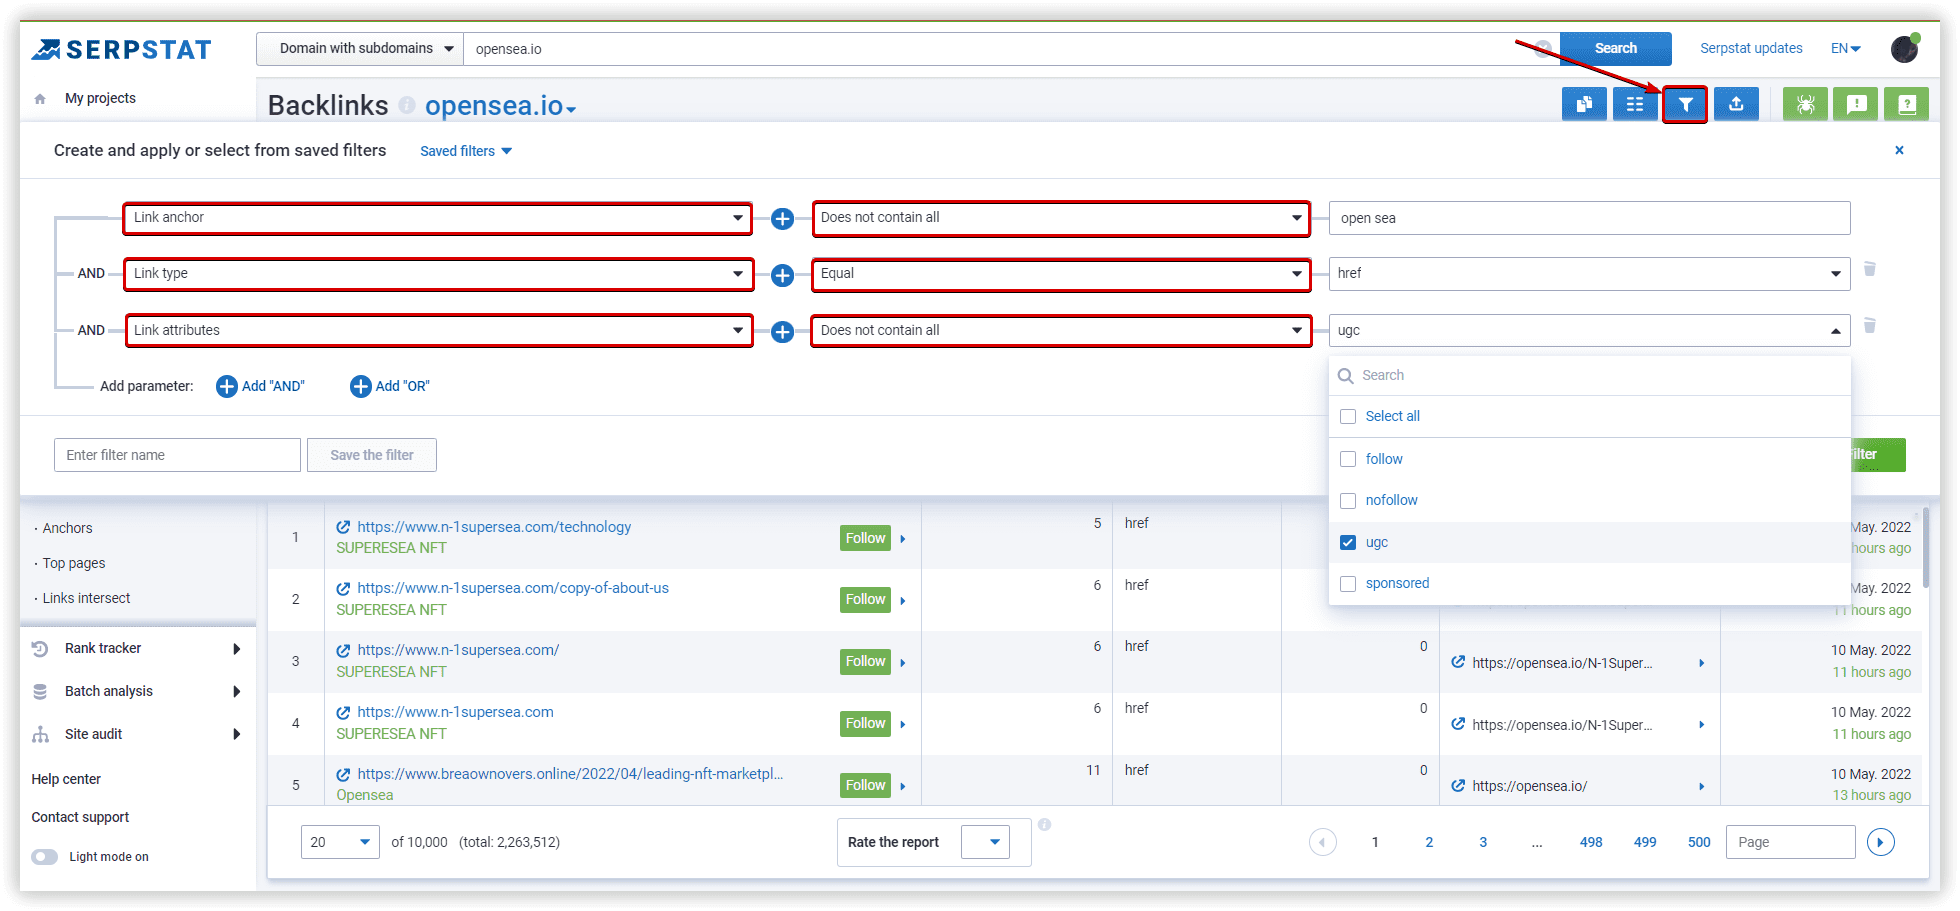Open the href value dropdown
This screenshot has width=1960, height=911.
tap(1589, 274)
